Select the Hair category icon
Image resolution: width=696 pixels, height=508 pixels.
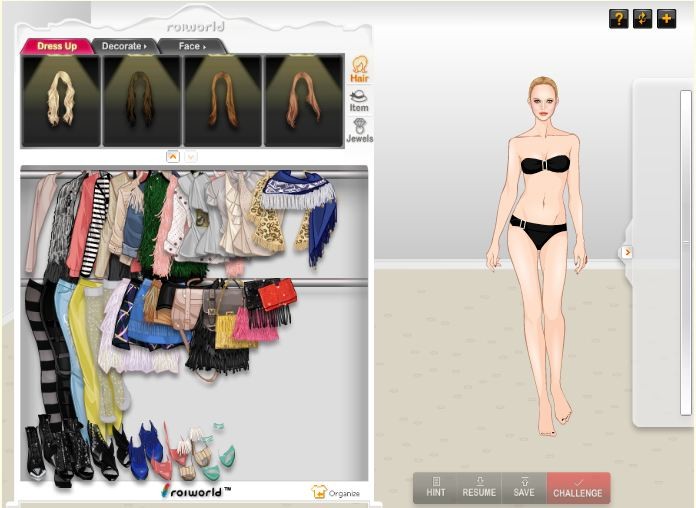(x=359, y=70)
